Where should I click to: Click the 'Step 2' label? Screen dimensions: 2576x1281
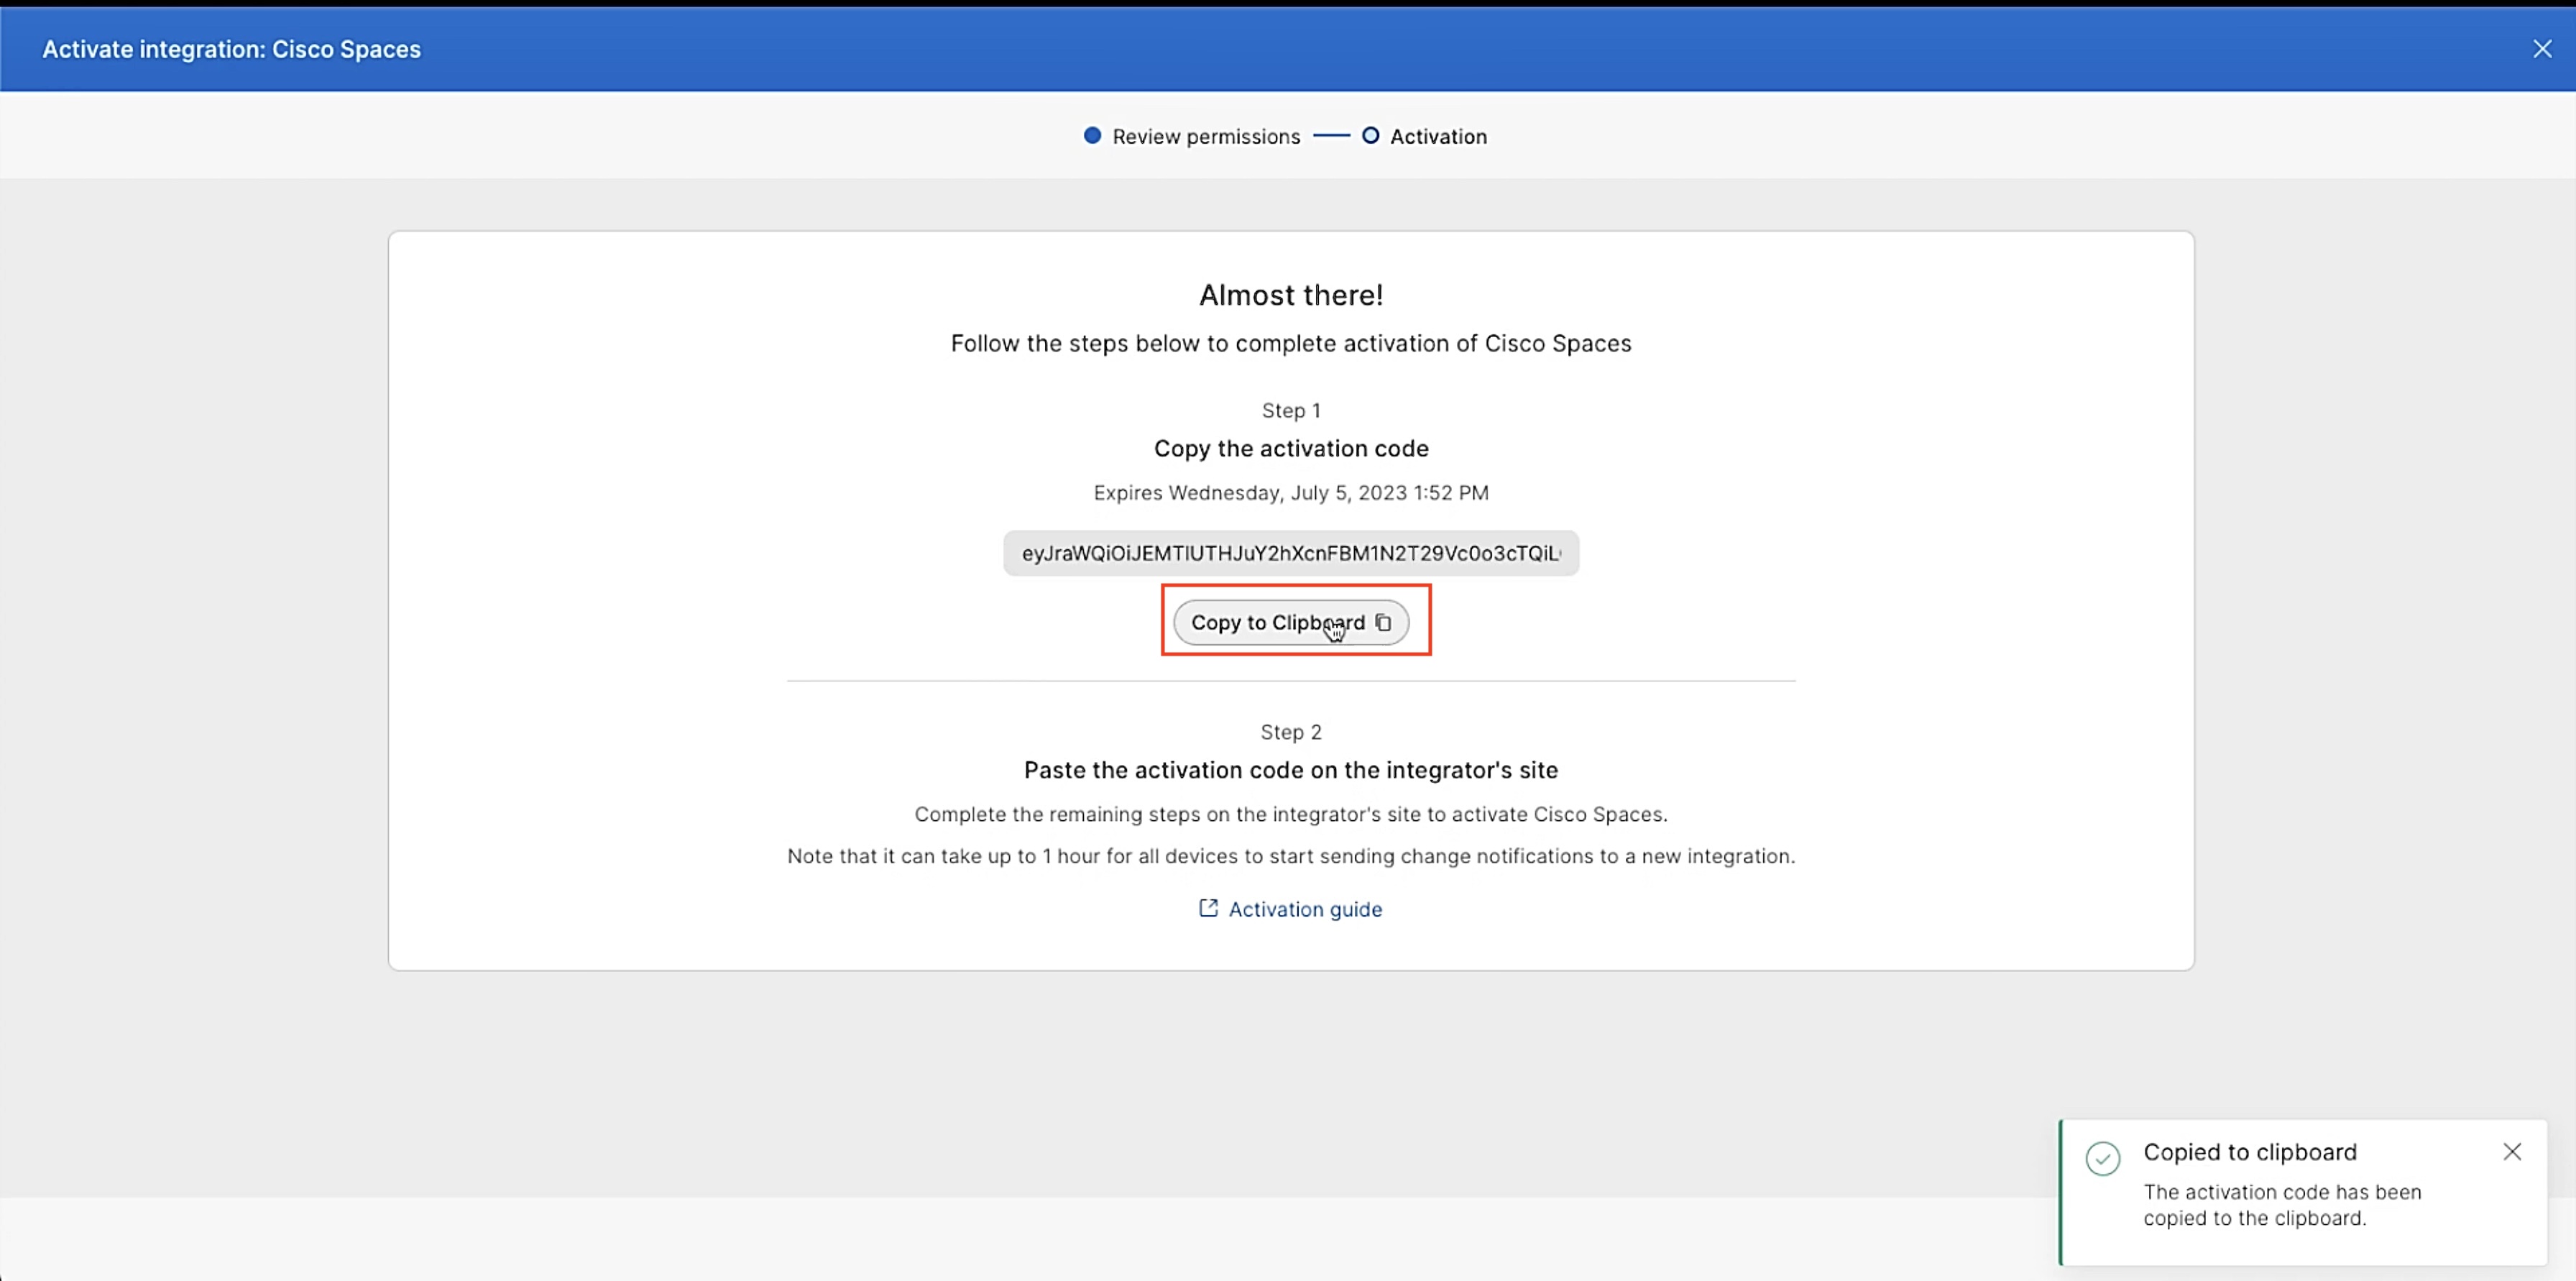1291,732
